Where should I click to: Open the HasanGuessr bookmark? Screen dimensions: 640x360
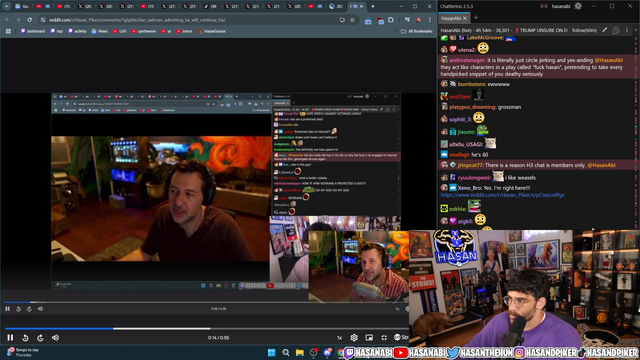click(x=212, y=31)
